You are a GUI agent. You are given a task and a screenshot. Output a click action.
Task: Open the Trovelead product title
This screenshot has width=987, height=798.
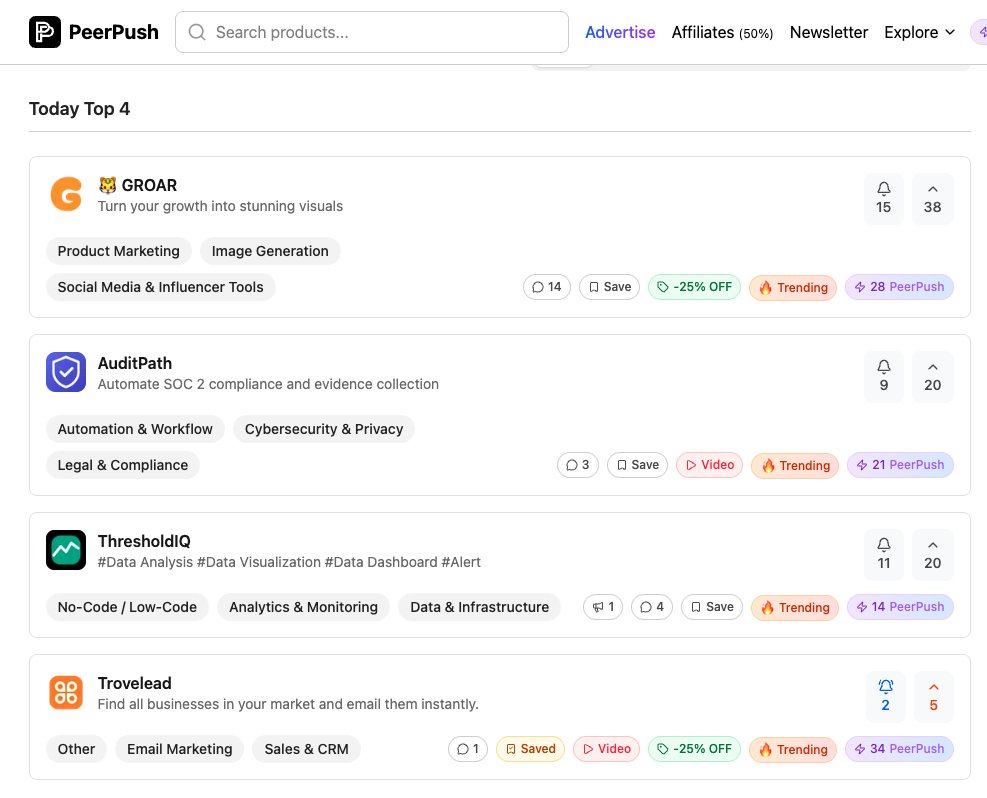[135, 683]
